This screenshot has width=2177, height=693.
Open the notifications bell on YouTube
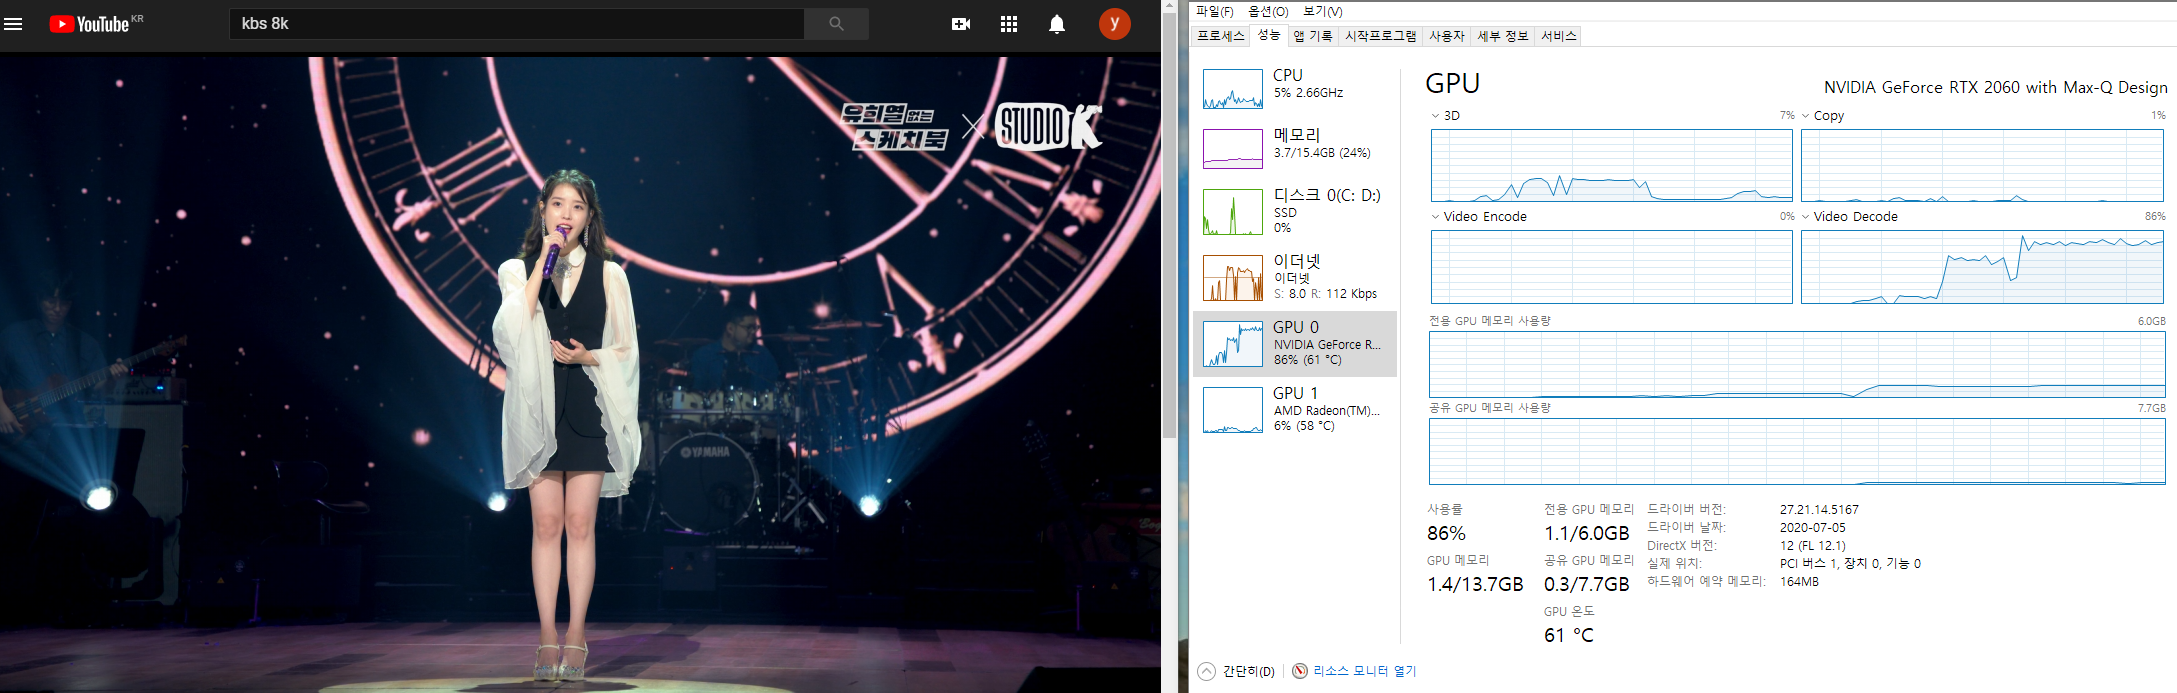[x=1057, y=24]
